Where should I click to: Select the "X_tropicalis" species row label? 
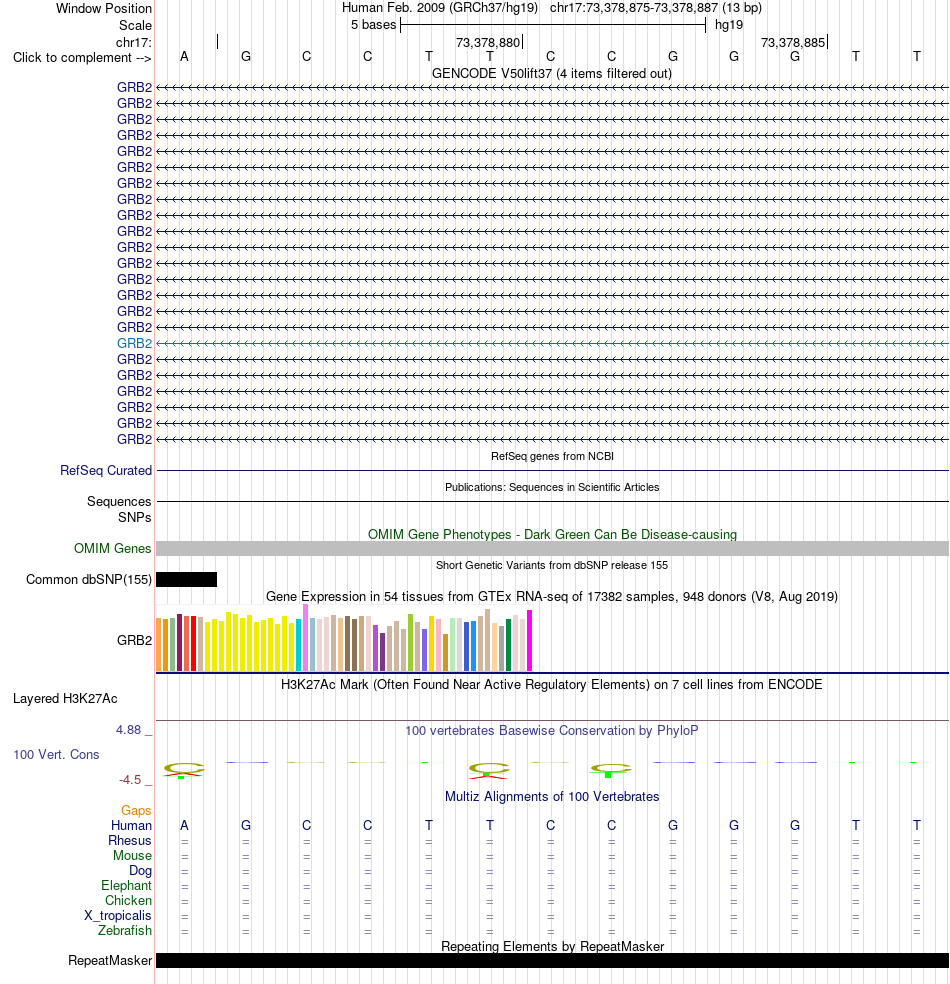pos(118,916)
